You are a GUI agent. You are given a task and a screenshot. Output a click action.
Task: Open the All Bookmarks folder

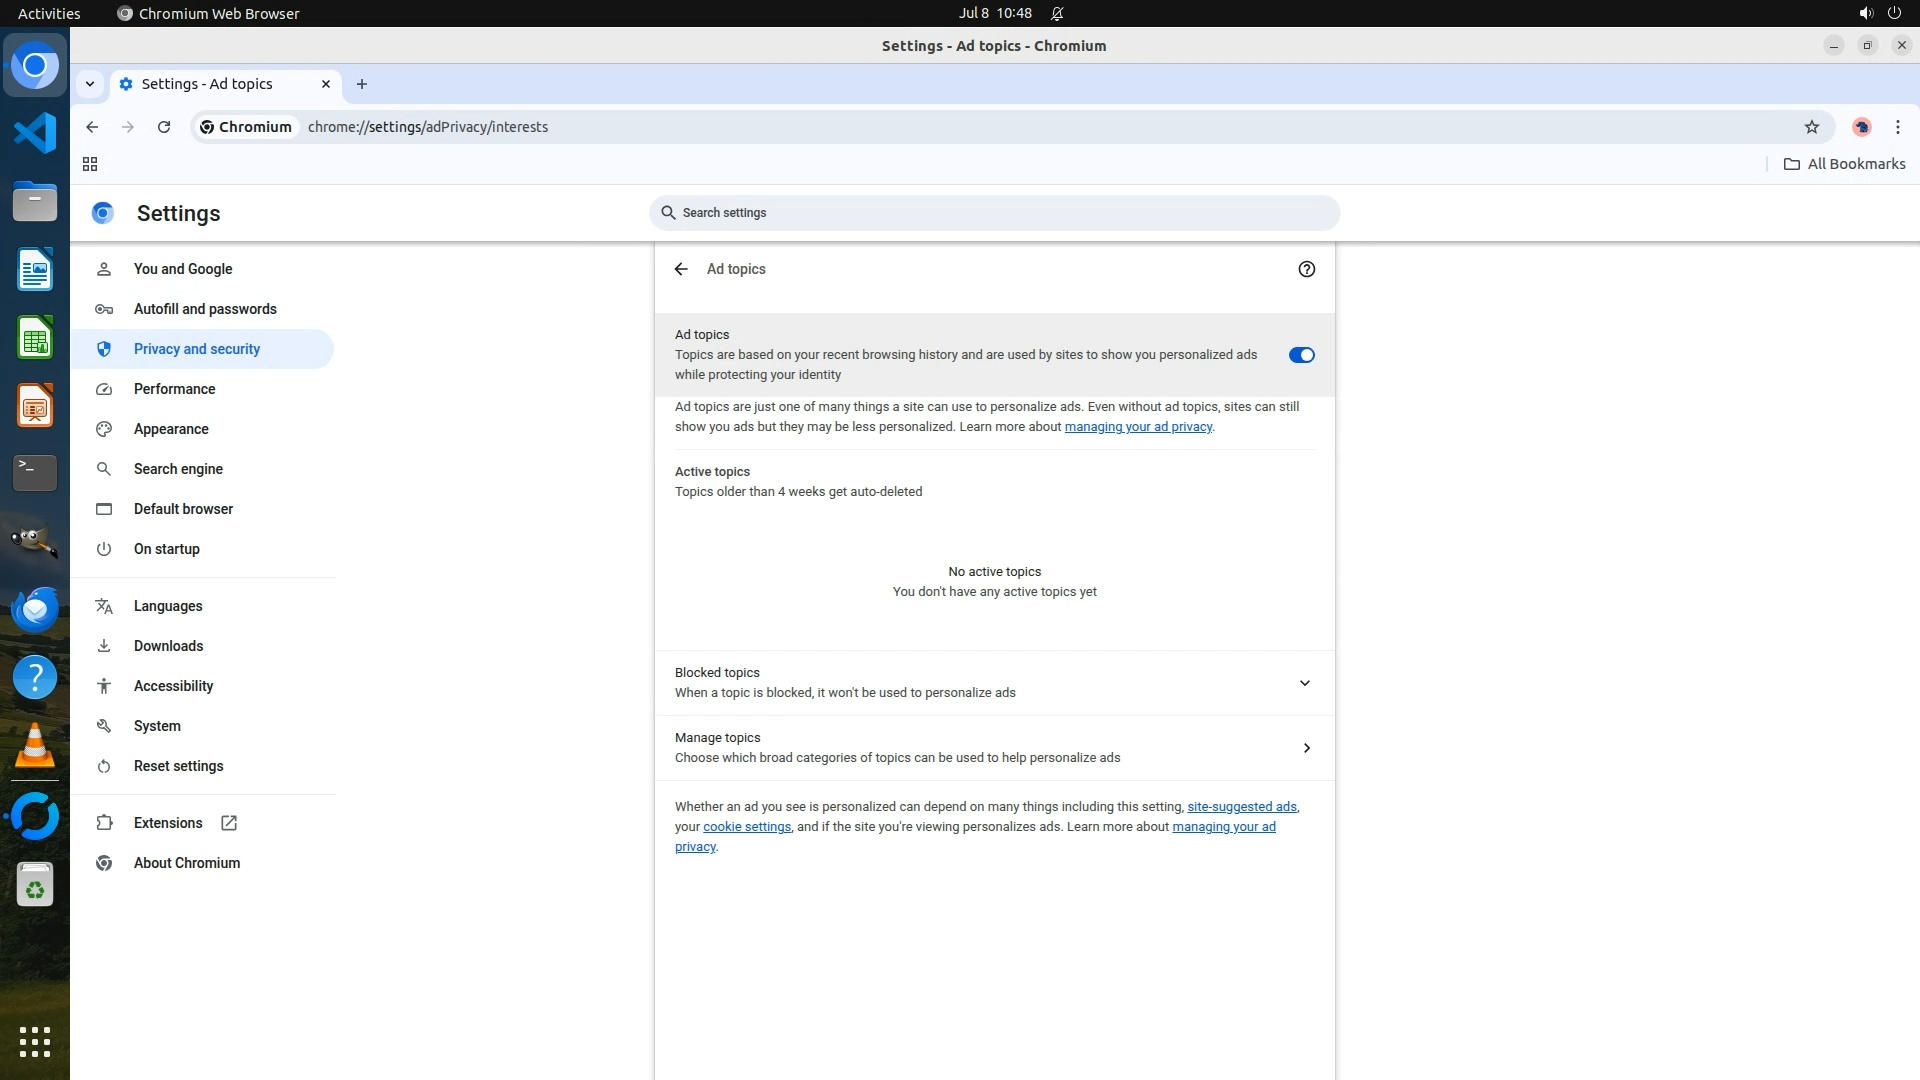pyautogui.click(x=1844, y=164)
